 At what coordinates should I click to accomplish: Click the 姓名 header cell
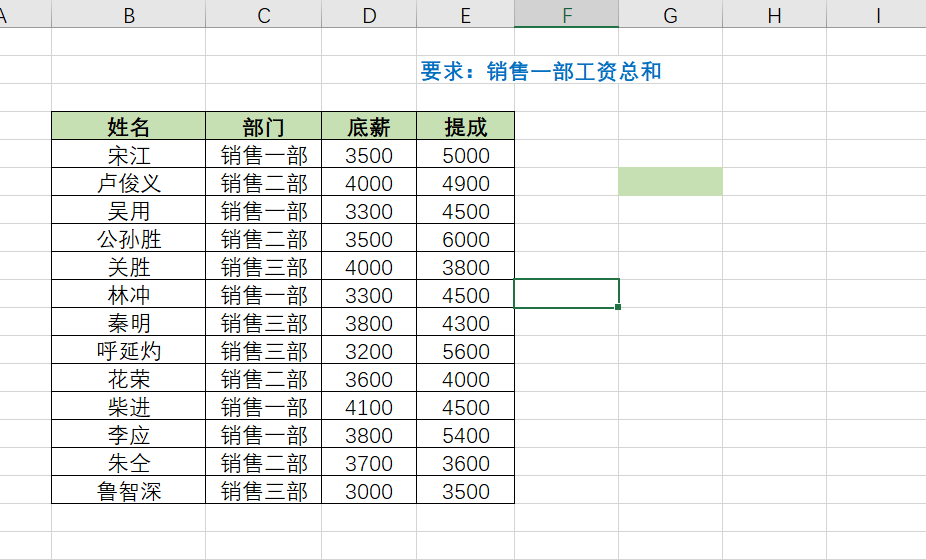coord(129,126)
